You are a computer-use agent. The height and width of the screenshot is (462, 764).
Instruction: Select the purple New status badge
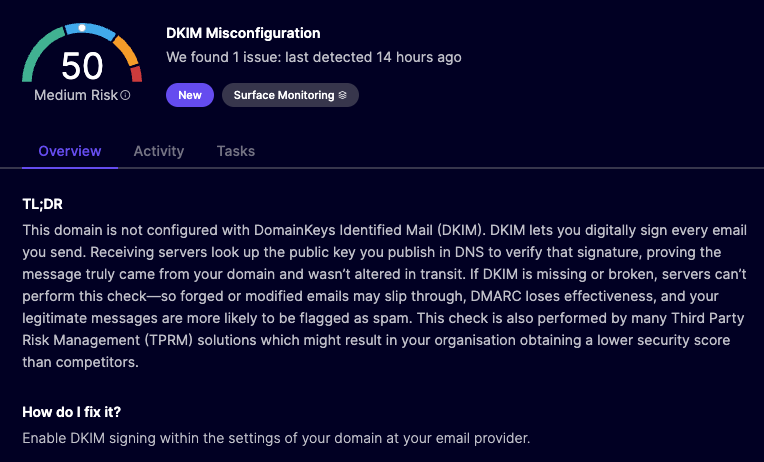point(189,96)
